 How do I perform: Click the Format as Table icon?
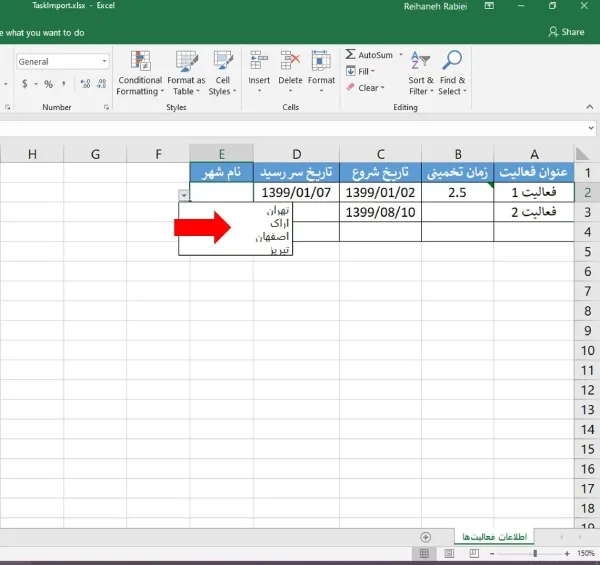click(186, 72)
